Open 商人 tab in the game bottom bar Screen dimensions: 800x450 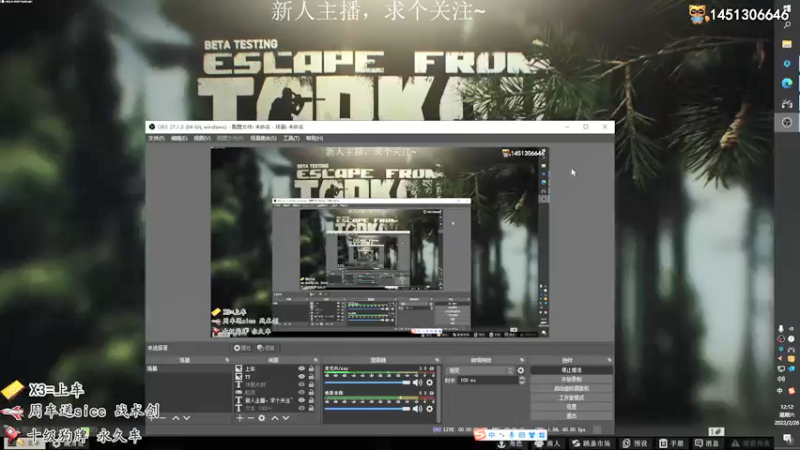tap(547, 443)
